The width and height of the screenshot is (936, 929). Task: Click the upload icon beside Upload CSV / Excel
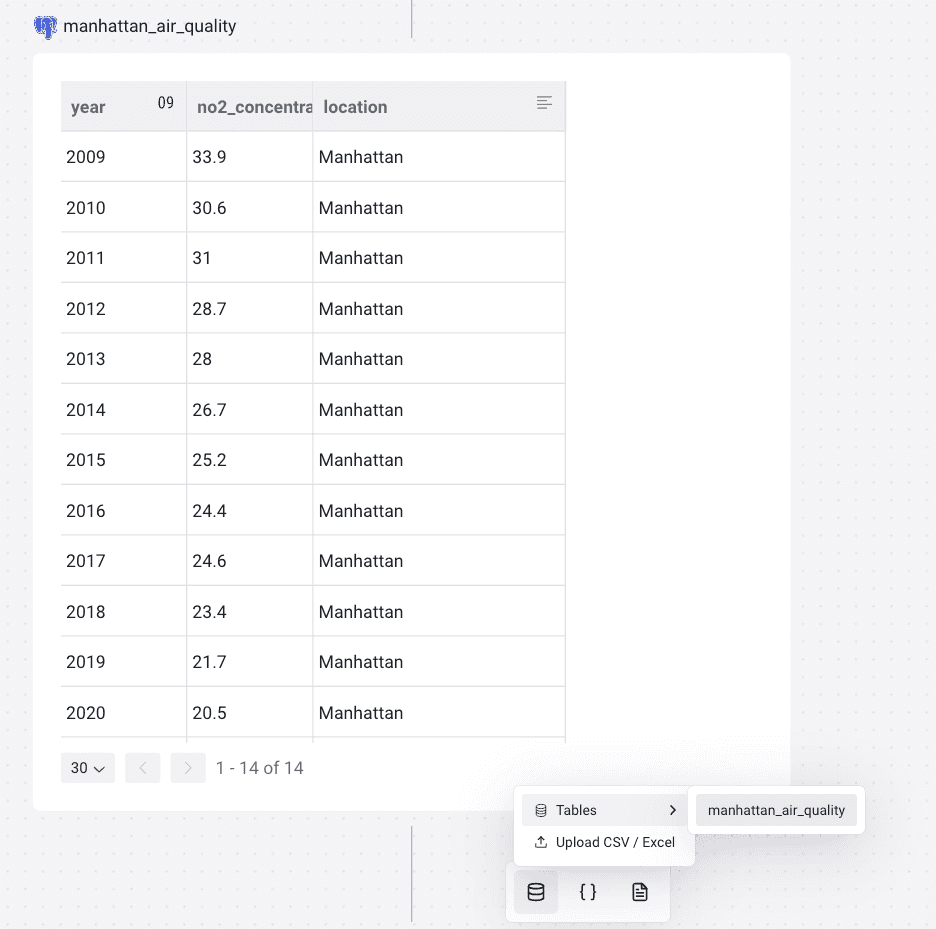(541, 842)
